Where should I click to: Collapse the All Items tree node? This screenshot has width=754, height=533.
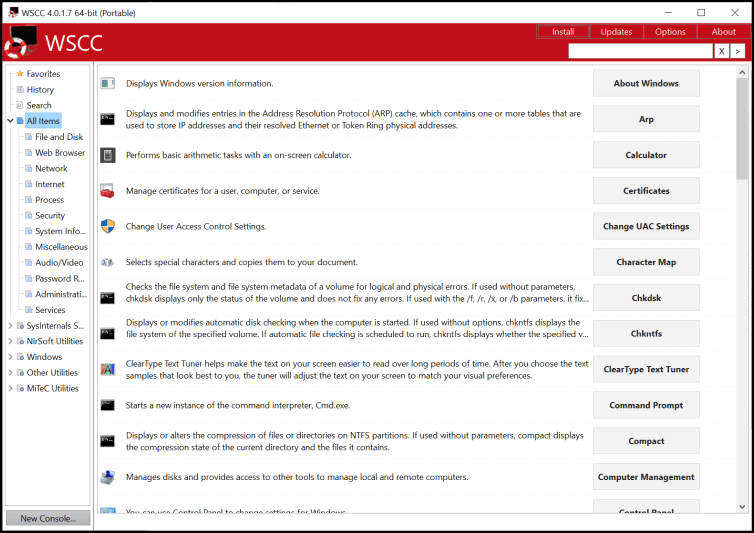tap(10, 121)
